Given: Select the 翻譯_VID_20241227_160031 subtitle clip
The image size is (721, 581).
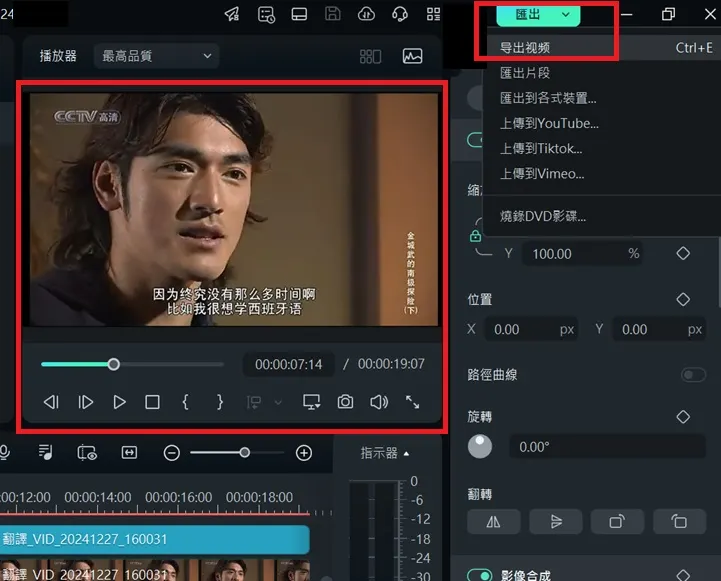Looking at the screenshot, I should point(154,539).
